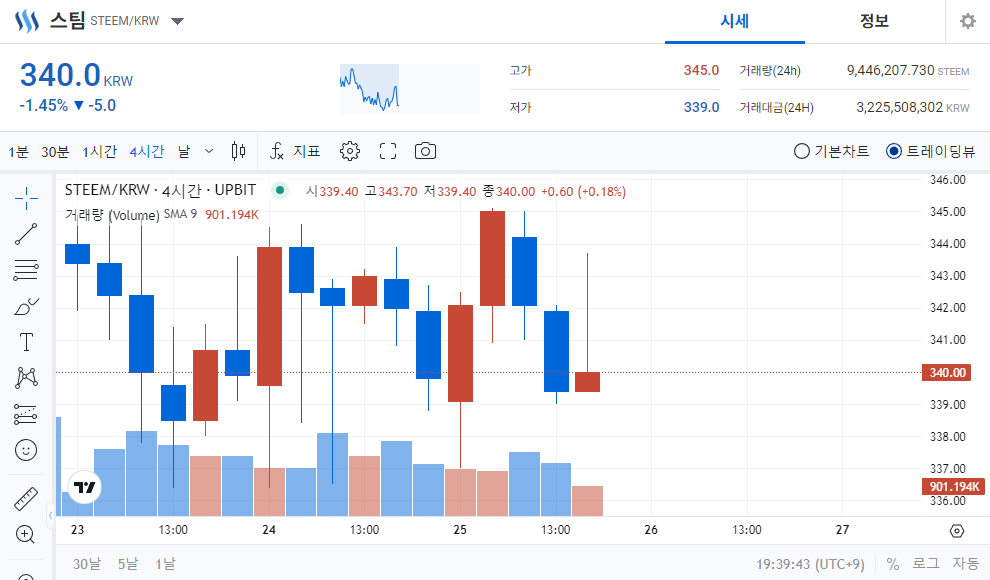Viewport: 990px width, 580px height.
Task: Click the TradingView logo badge
Action: [85, 487]
